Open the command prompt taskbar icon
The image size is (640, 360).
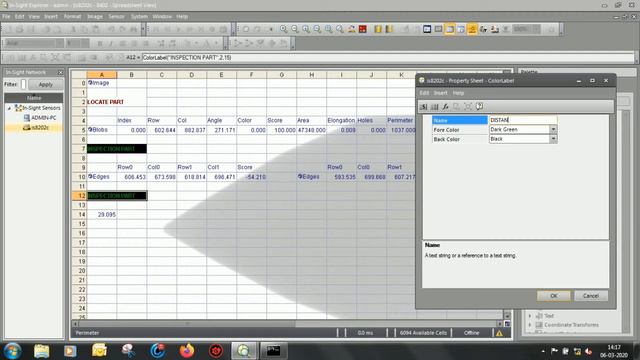273,351
